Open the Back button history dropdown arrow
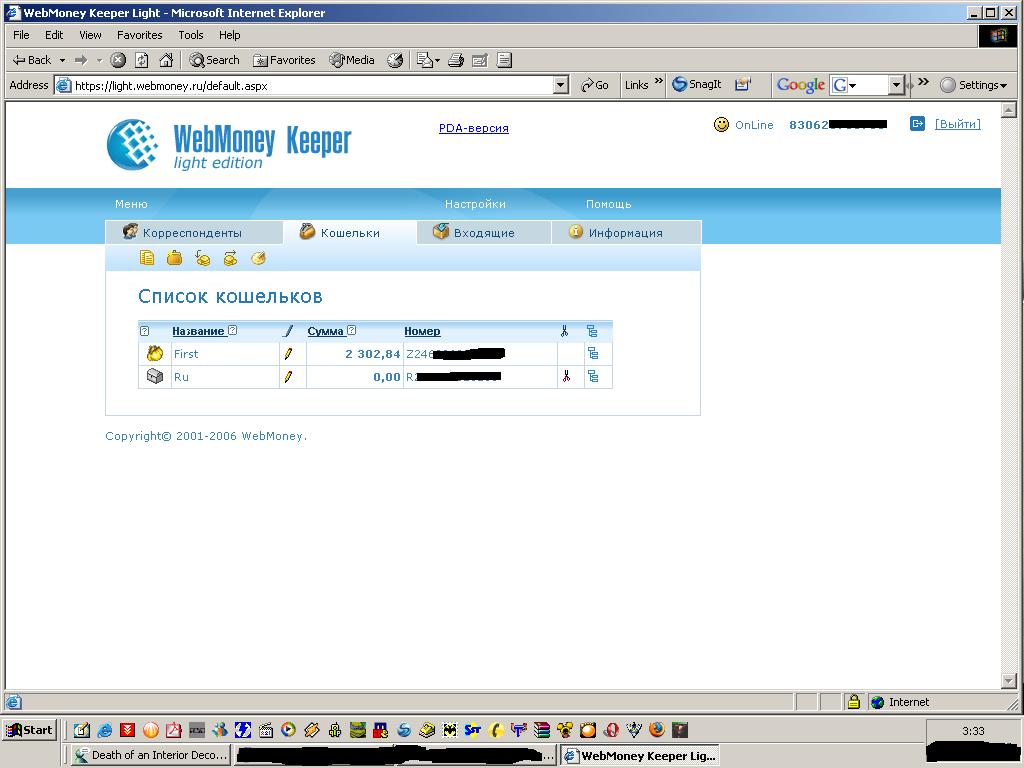The image size is (1024, 768). [62, 60]
